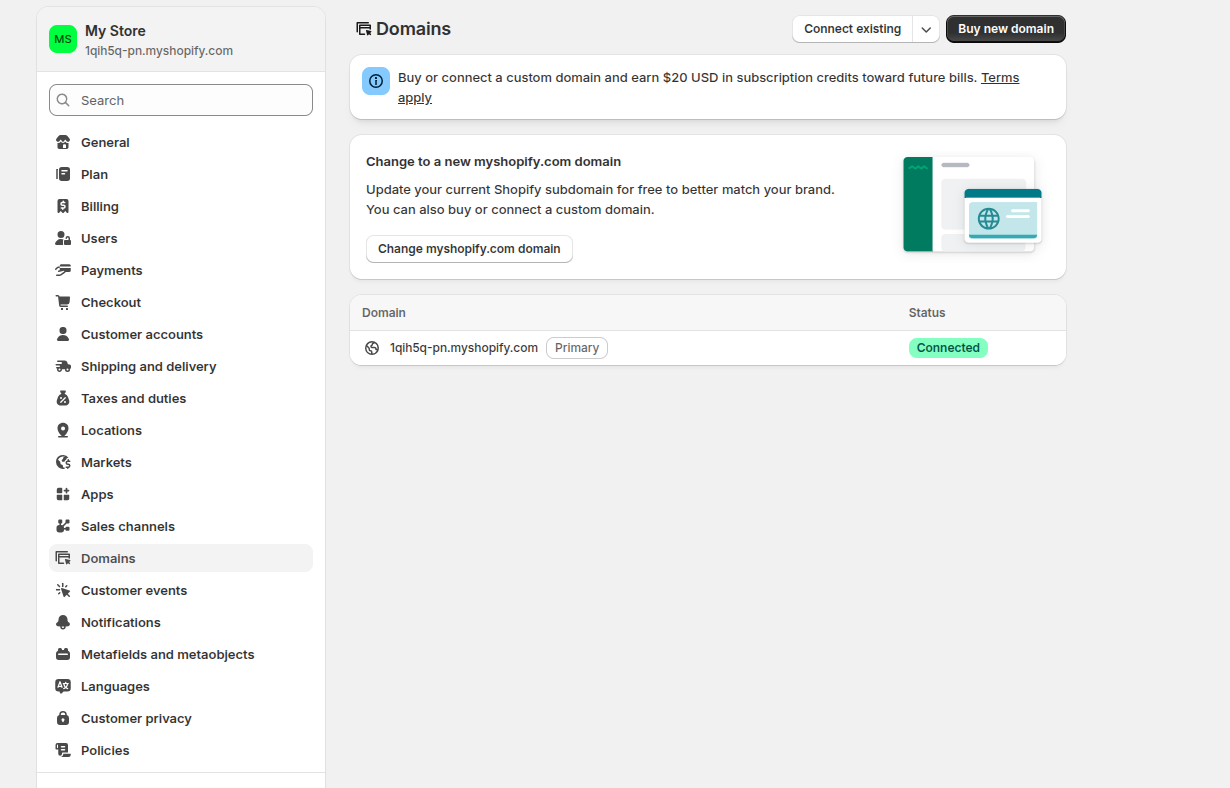This screenshot has width=1230, height=788.
Task: Click the domain illustration thumbnail
Action: click(973, 204)
